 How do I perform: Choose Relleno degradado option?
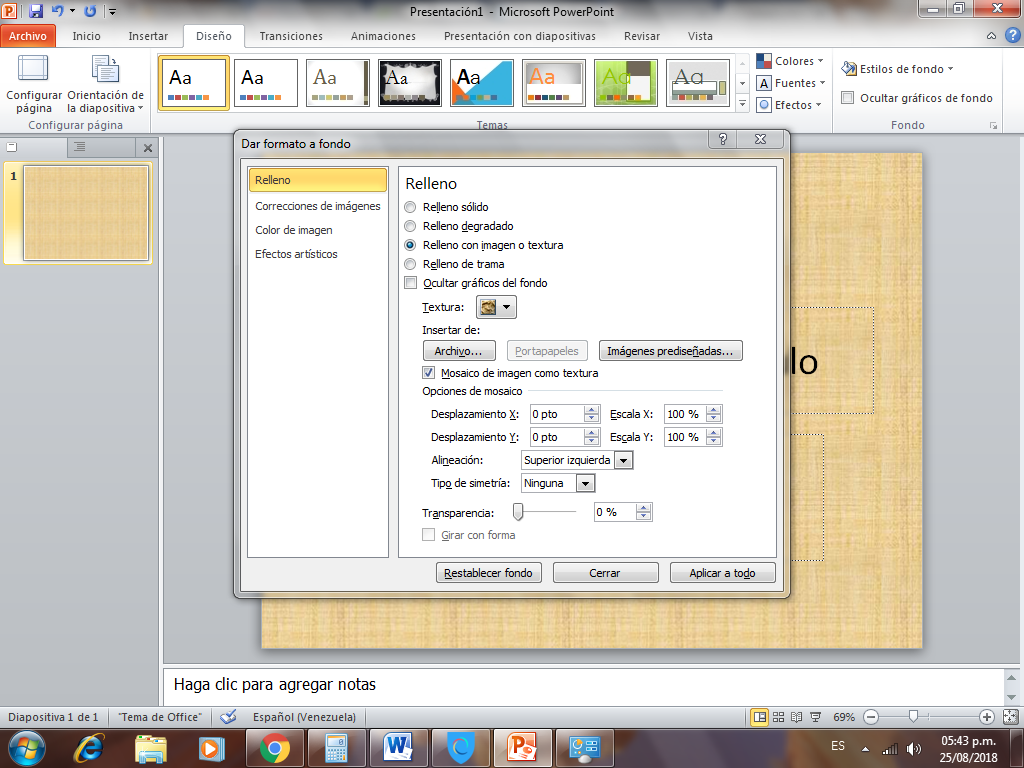point(410,226)
